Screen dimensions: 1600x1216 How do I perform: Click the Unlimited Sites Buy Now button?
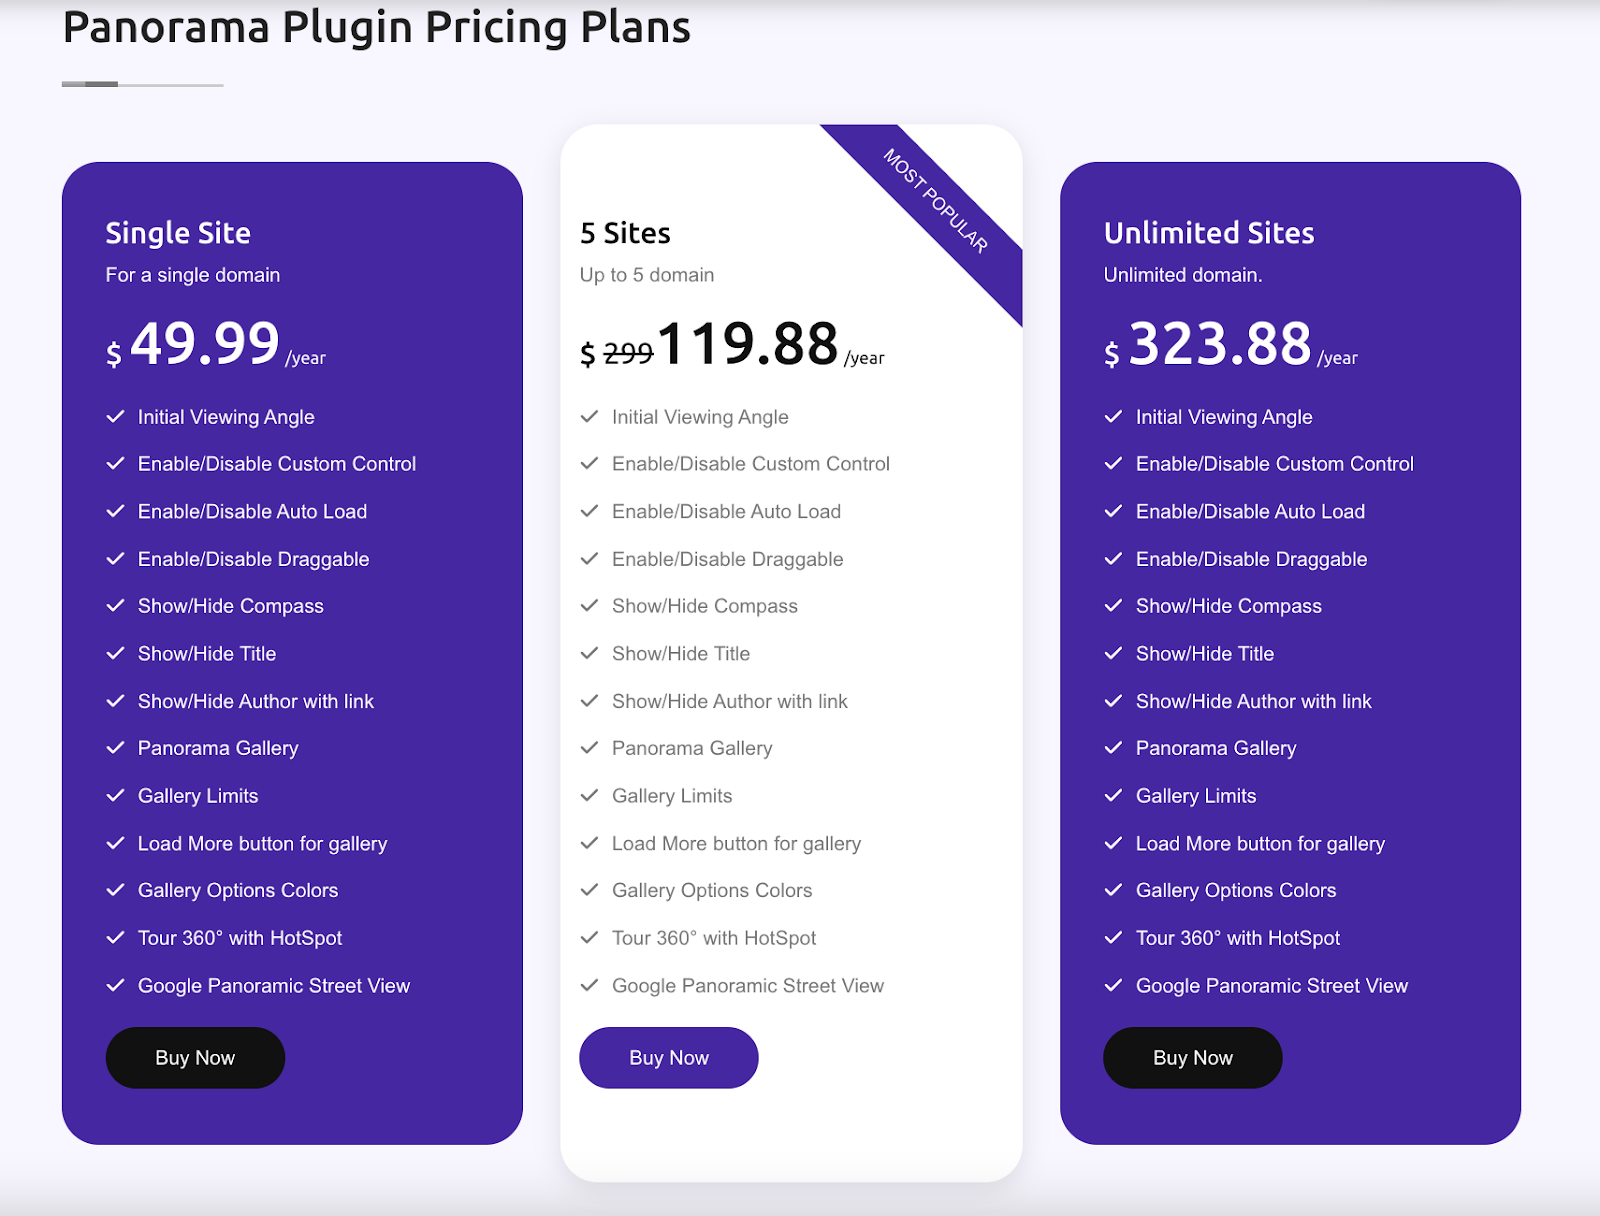coord(1193,1058)
